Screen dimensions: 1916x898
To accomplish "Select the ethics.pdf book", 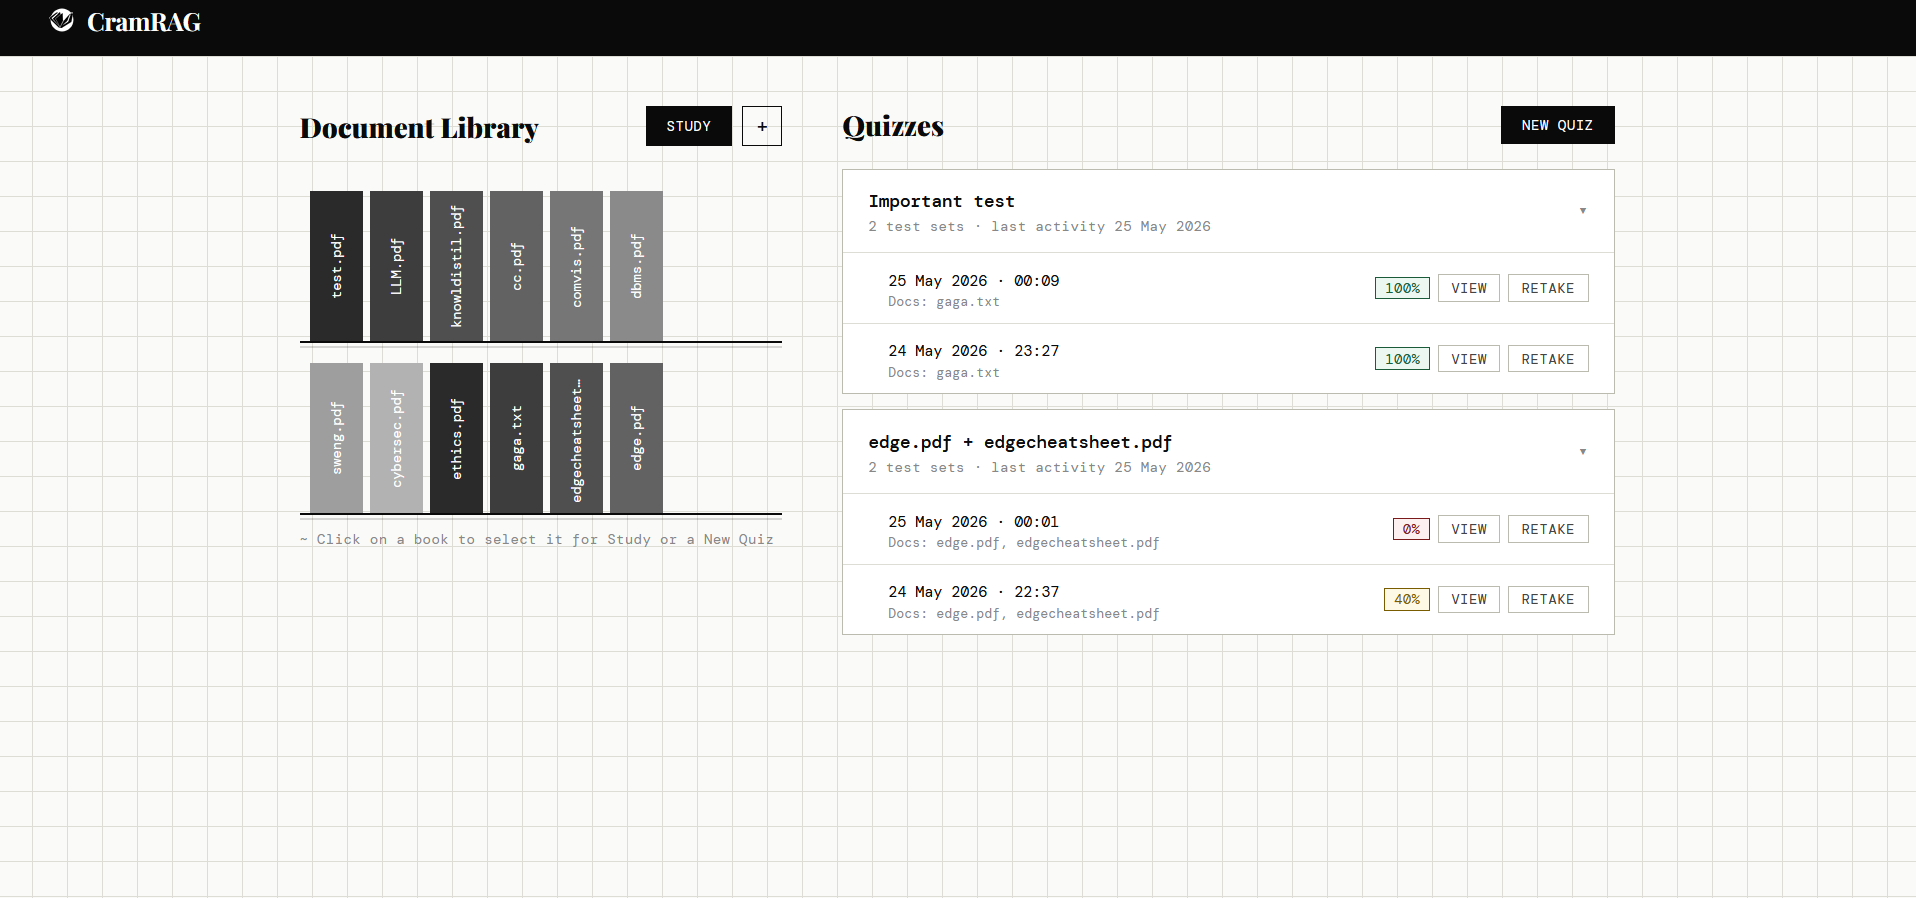I will 456,438.
